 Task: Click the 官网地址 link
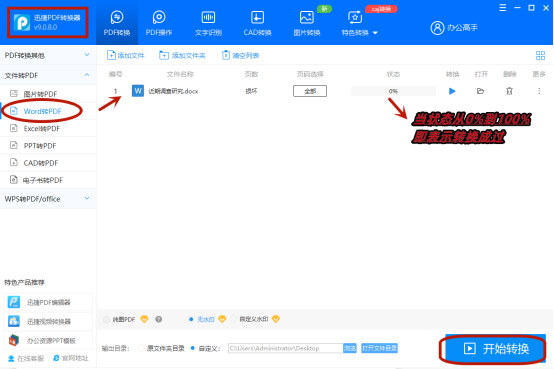[x=71, y=358]
